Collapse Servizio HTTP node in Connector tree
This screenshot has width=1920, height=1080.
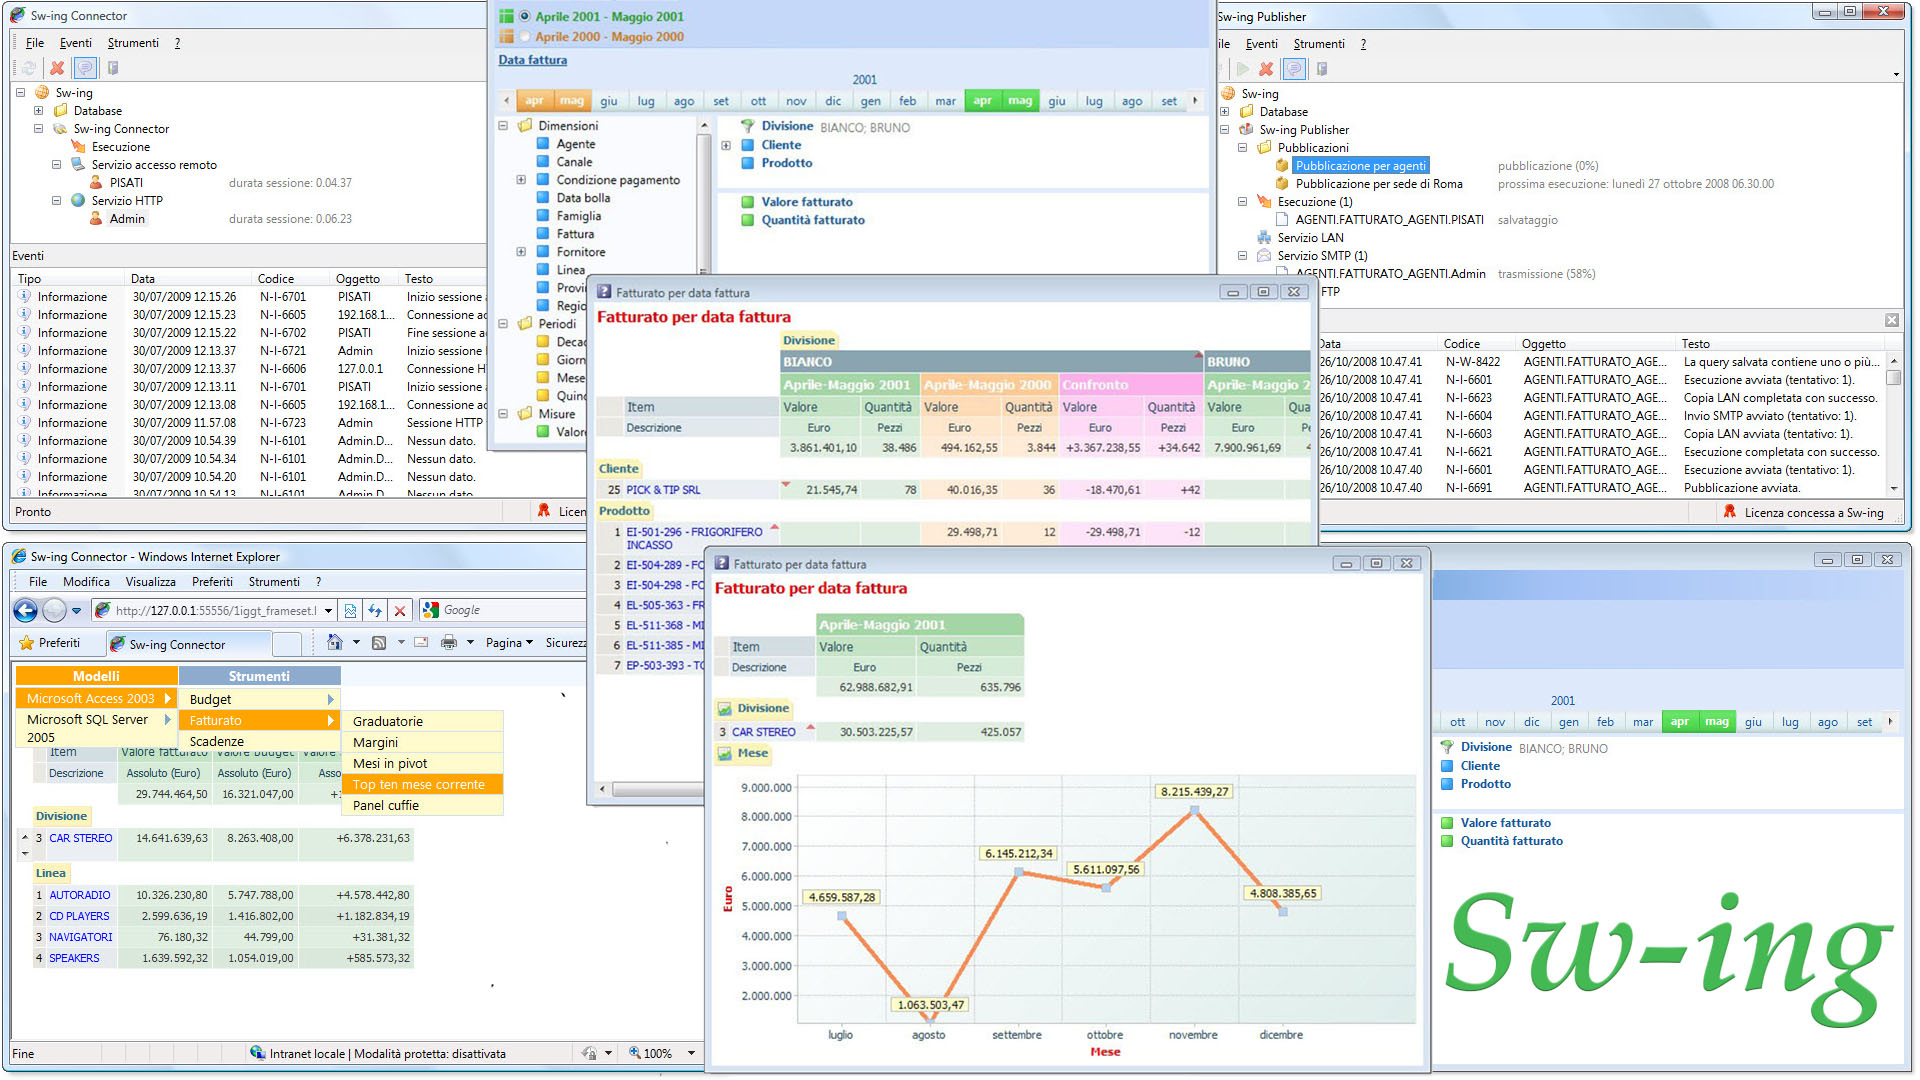[x=56, y=200]
